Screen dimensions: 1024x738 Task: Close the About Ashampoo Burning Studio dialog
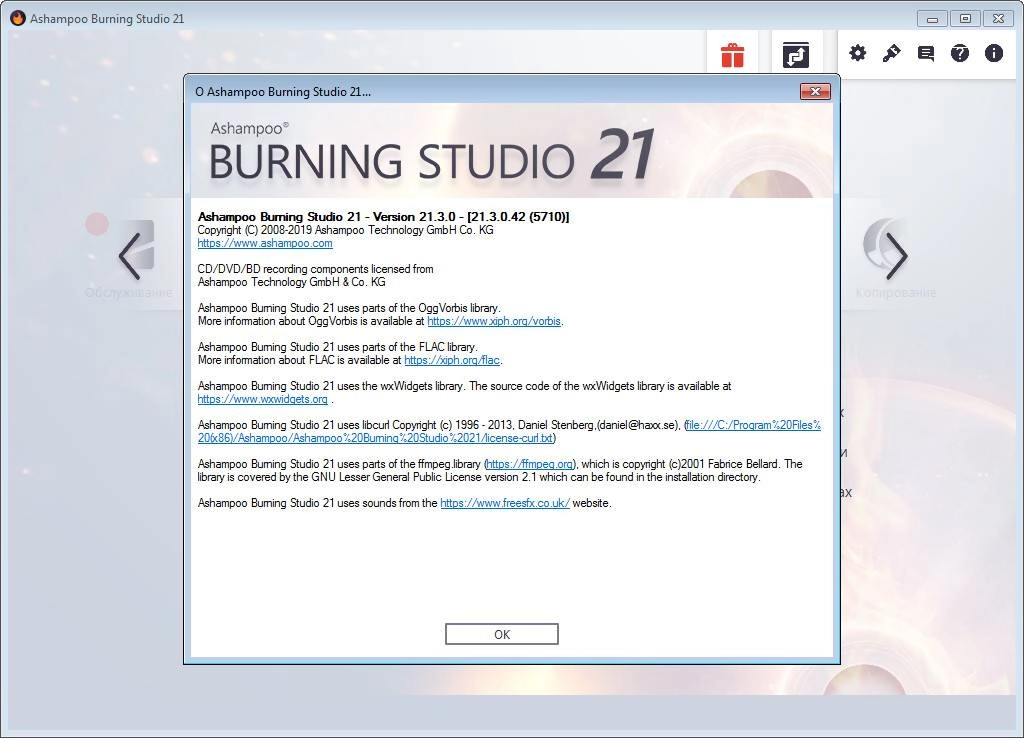pos(815,91)
